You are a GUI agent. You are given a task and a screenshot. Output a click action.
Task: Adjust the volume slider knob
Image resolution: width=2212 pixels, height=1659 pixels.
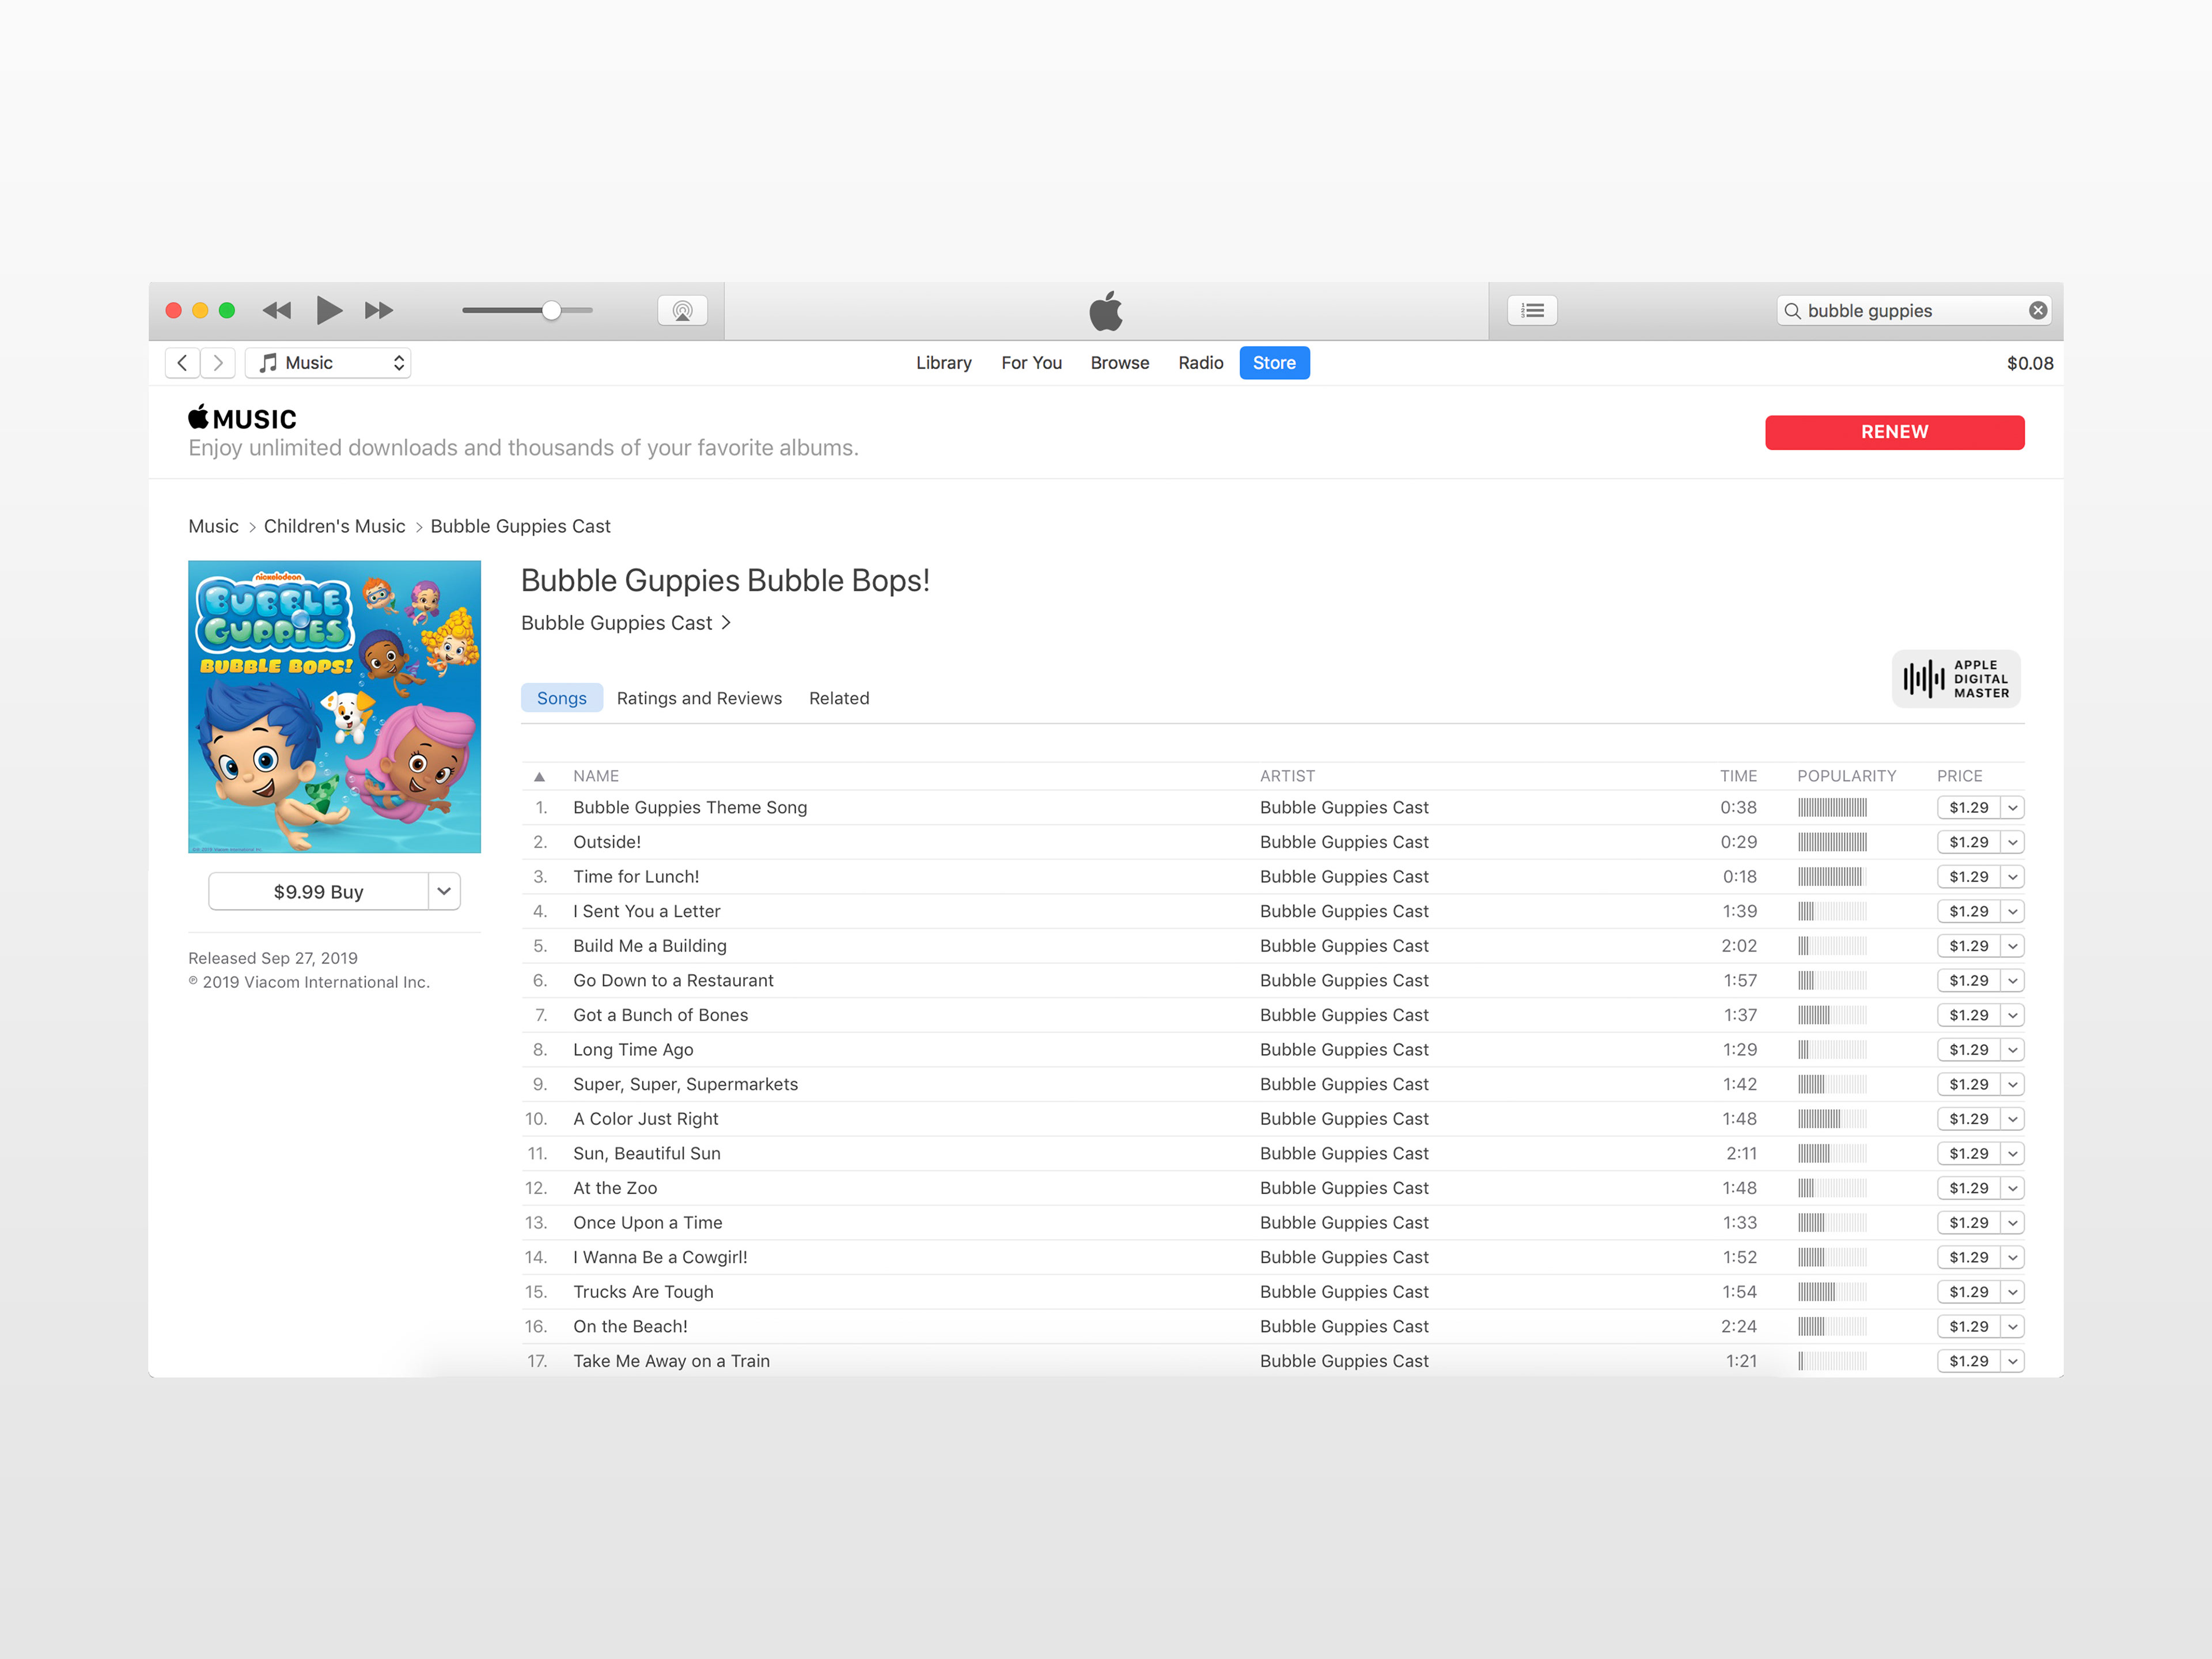(551, 310)
